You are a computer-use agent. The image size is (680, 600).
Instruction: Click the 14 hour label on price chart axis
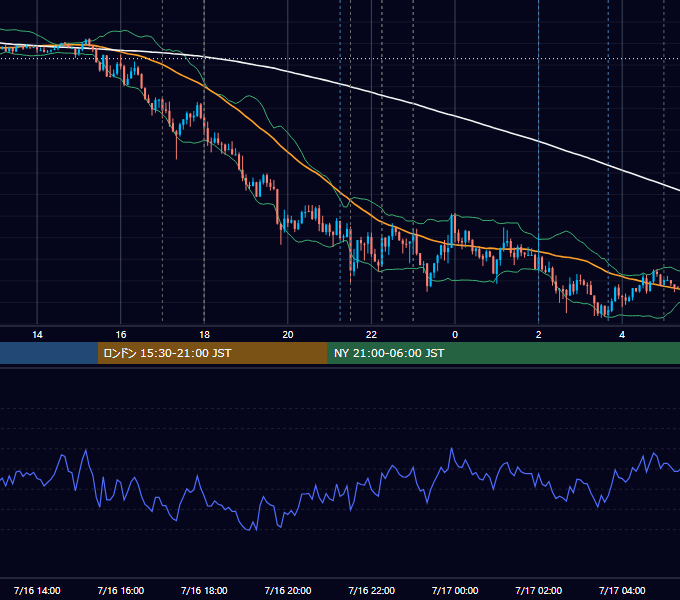(x=37, y=335)
